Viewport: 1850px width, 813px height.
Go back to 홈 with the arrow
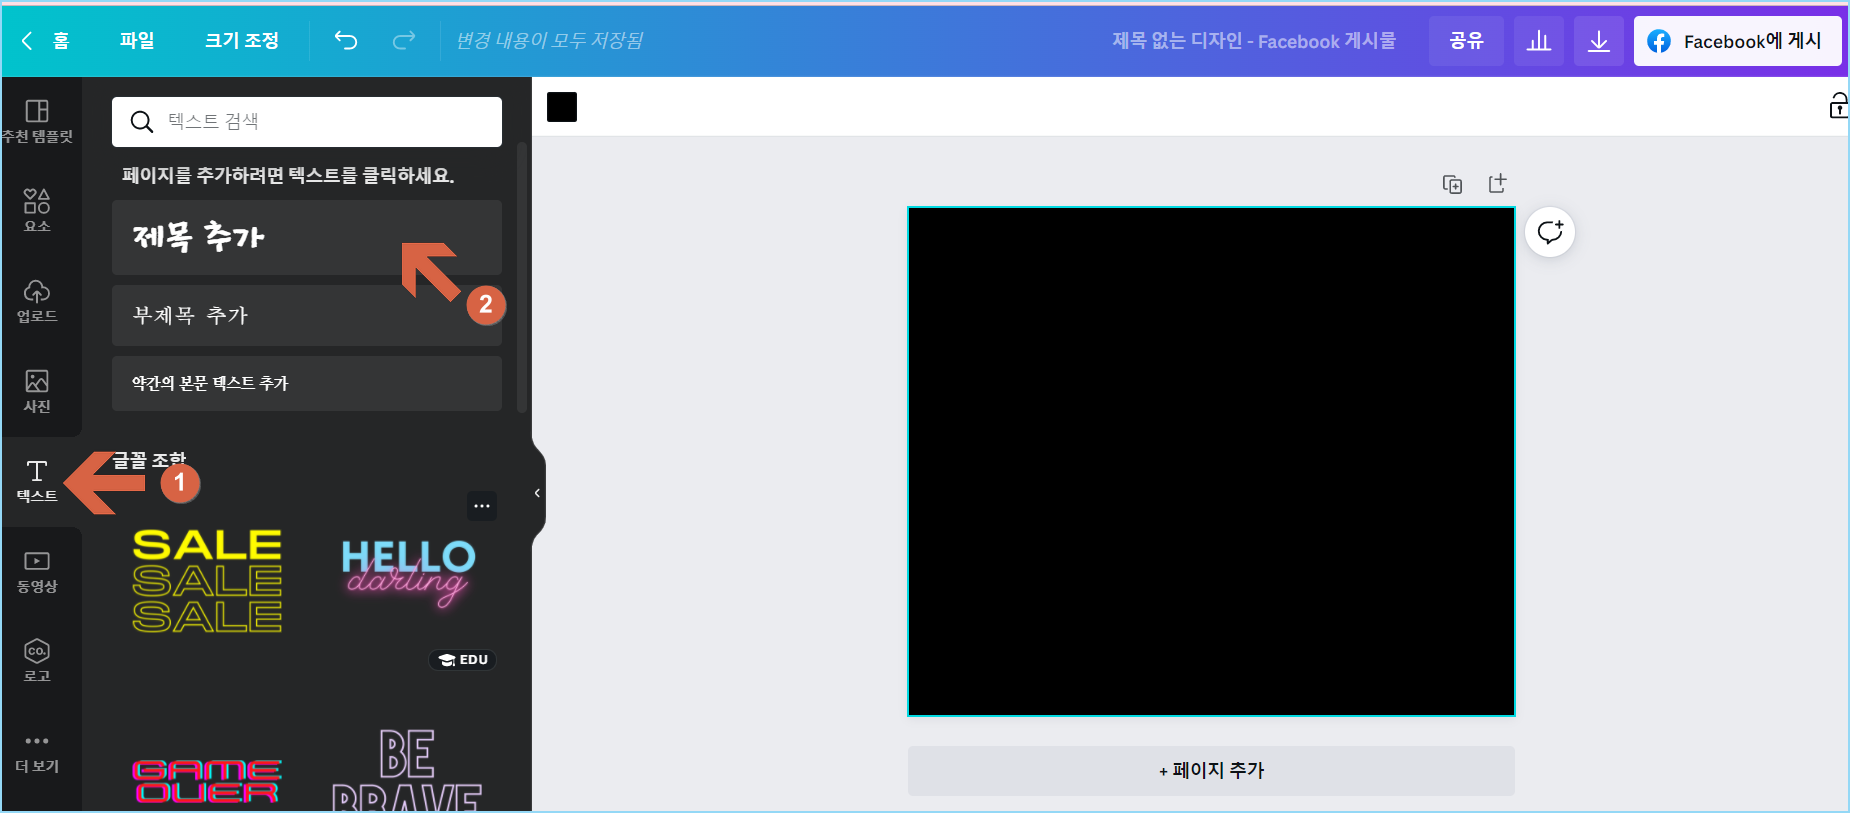(x=45, y=40)
